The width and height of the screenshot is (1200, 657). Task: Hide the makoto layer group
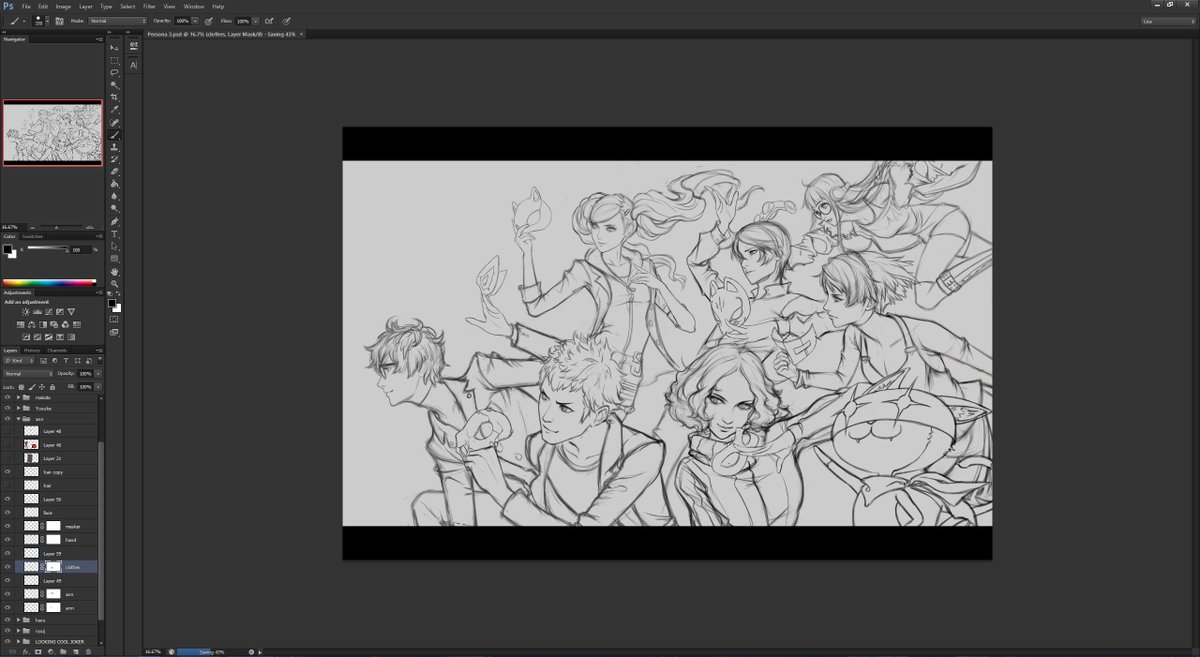[x=7, y=397]
